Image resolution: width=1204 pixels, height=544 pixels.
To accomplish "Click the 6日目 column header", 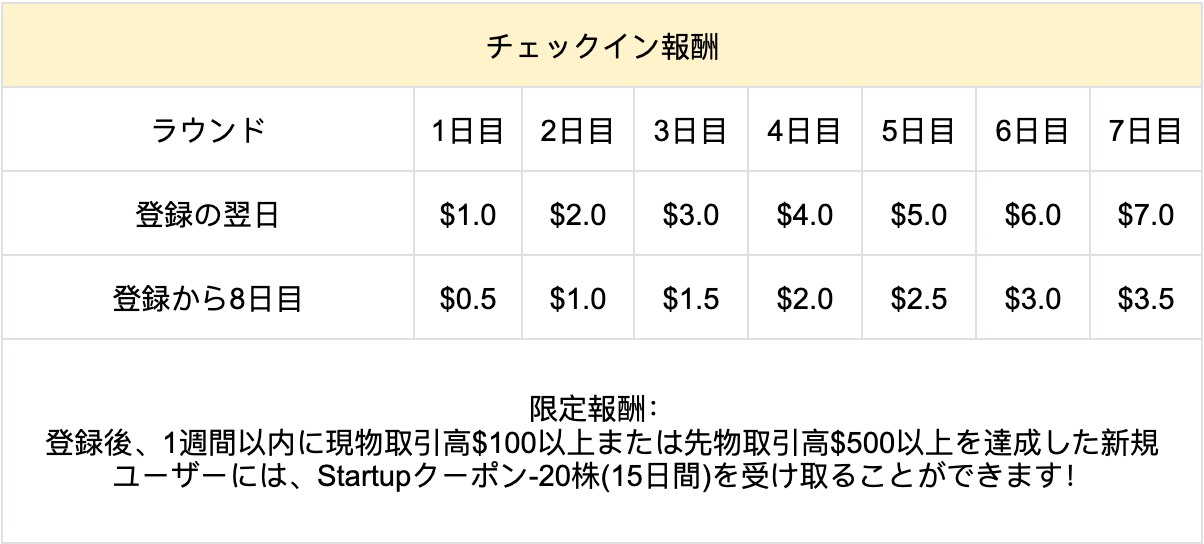I will pyautogui.click(x=1031, y=131).
